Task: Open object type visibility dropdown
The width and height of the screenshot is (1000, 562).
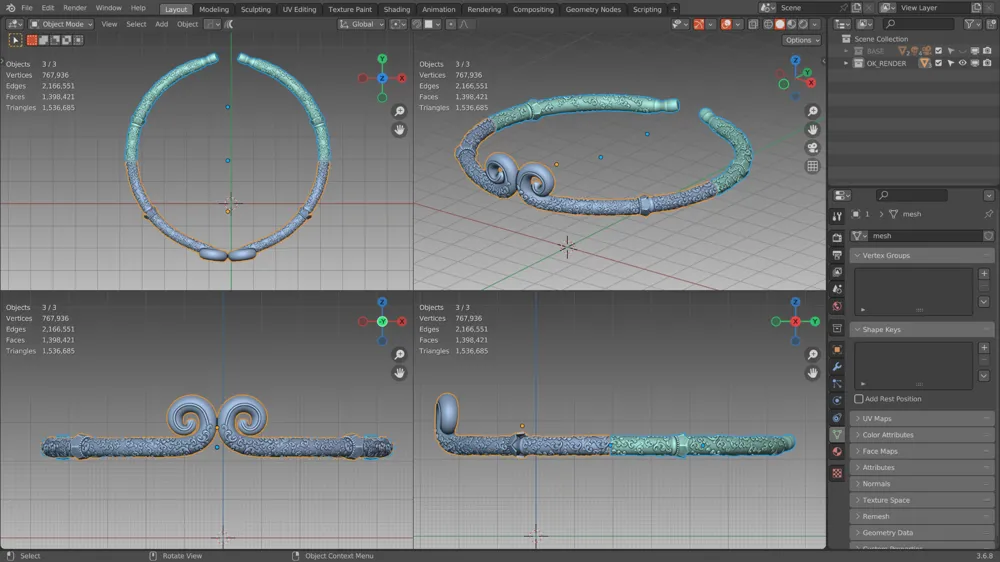Action: pyautogui.click(x=680, y=24)
